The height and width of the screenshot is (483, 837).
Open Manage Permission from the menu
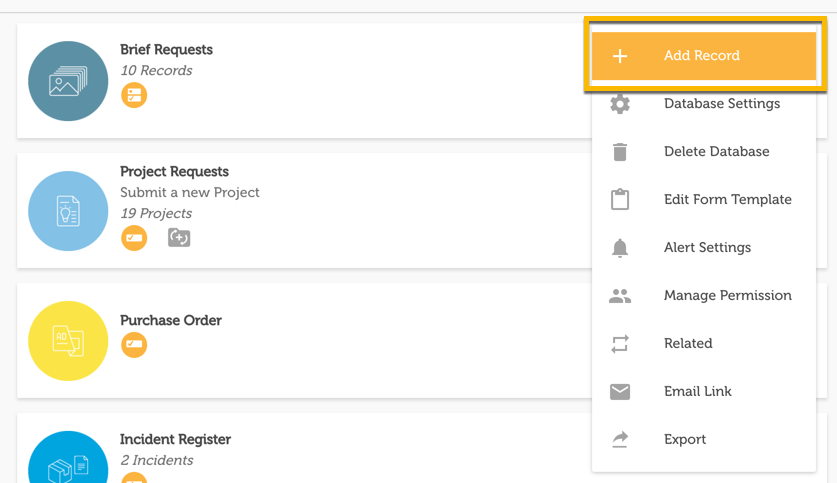point(727,296)
